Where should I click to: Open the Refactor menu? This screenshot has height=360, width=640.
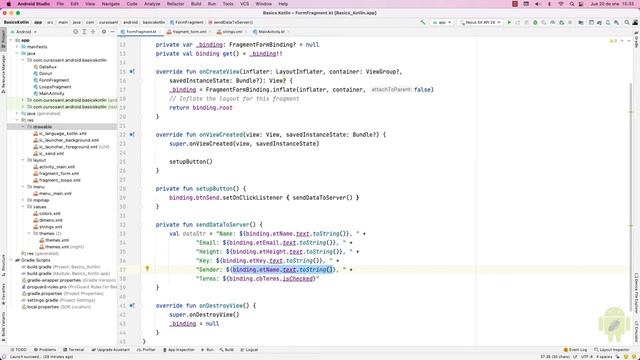tap(176, 4)
